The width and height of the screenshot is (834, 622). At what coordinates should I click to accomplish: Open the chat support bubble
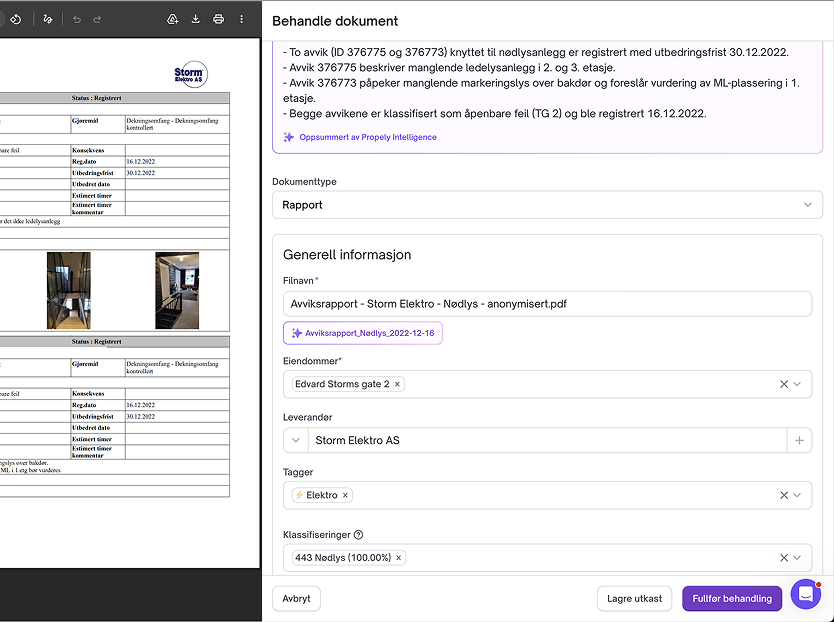coord(806,594)
